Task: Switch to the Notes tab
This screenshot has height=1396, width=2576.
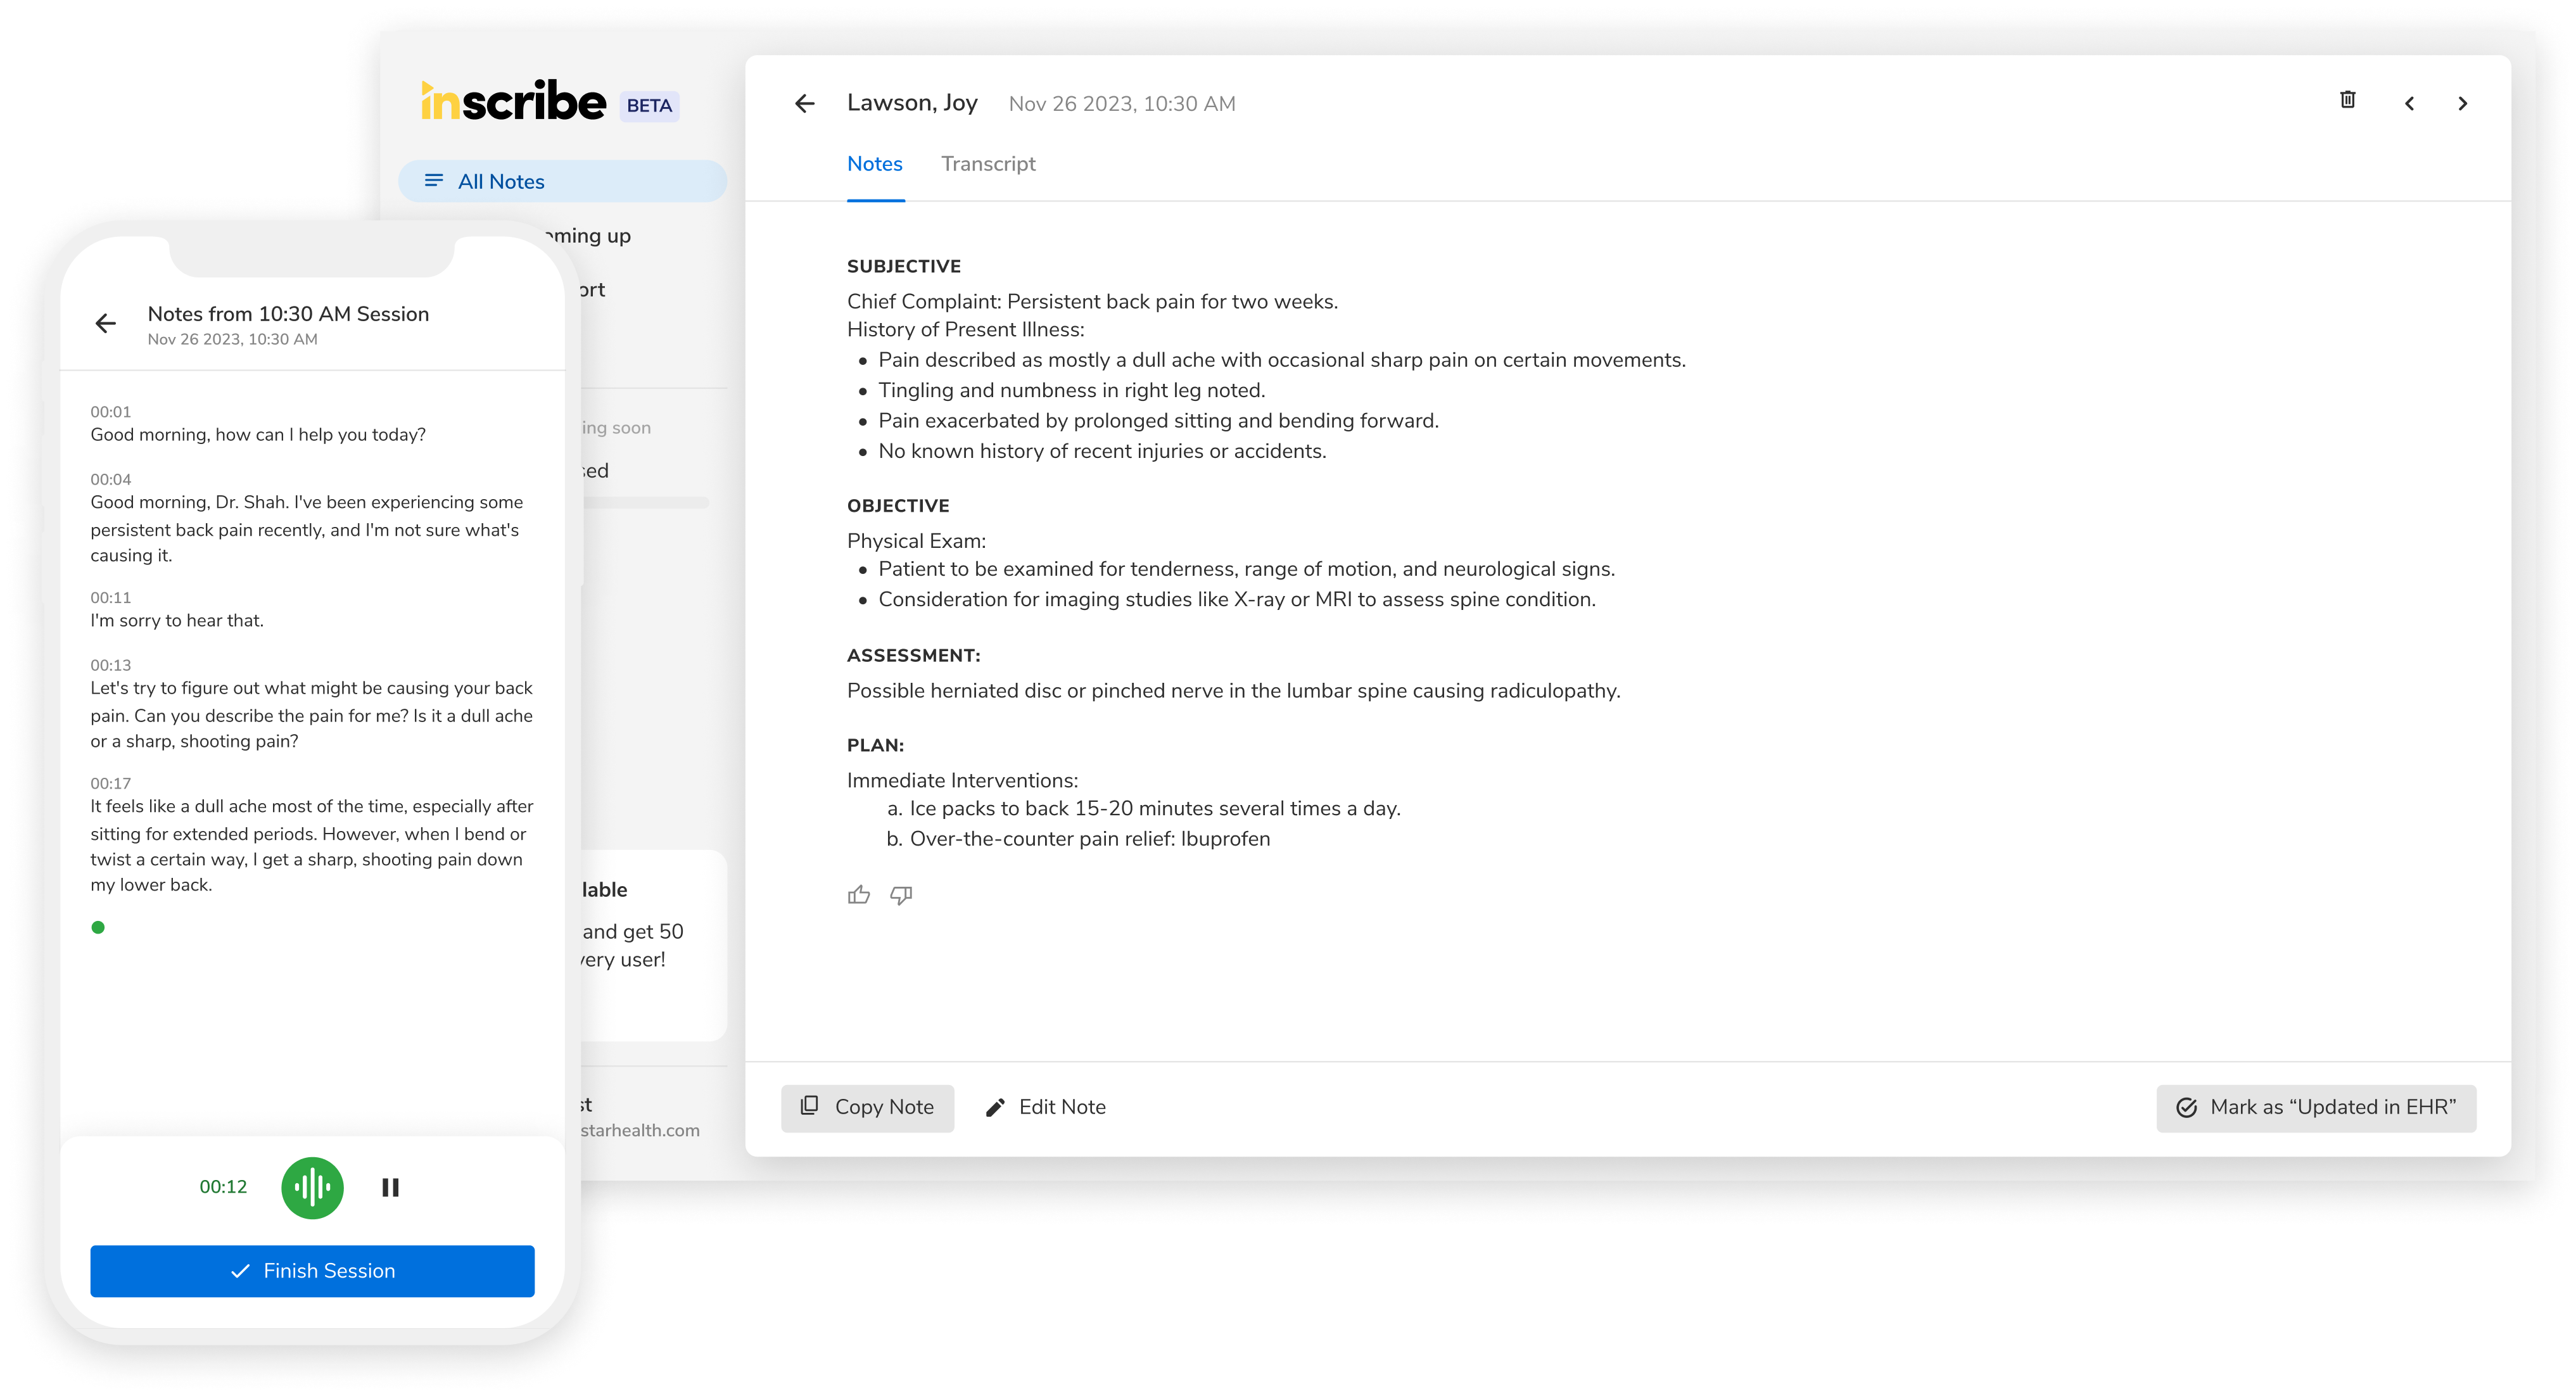Action: click(875, 164)
